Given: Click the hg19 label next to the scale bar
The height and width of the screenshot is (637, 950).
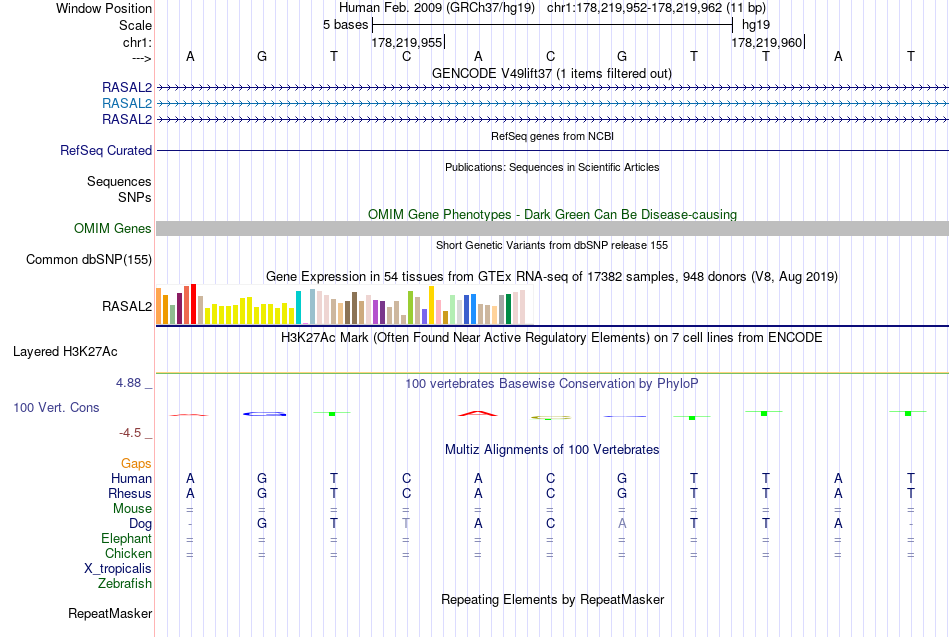Looking at the screenshot, I should pyautogui.click(x=756, y=25).
